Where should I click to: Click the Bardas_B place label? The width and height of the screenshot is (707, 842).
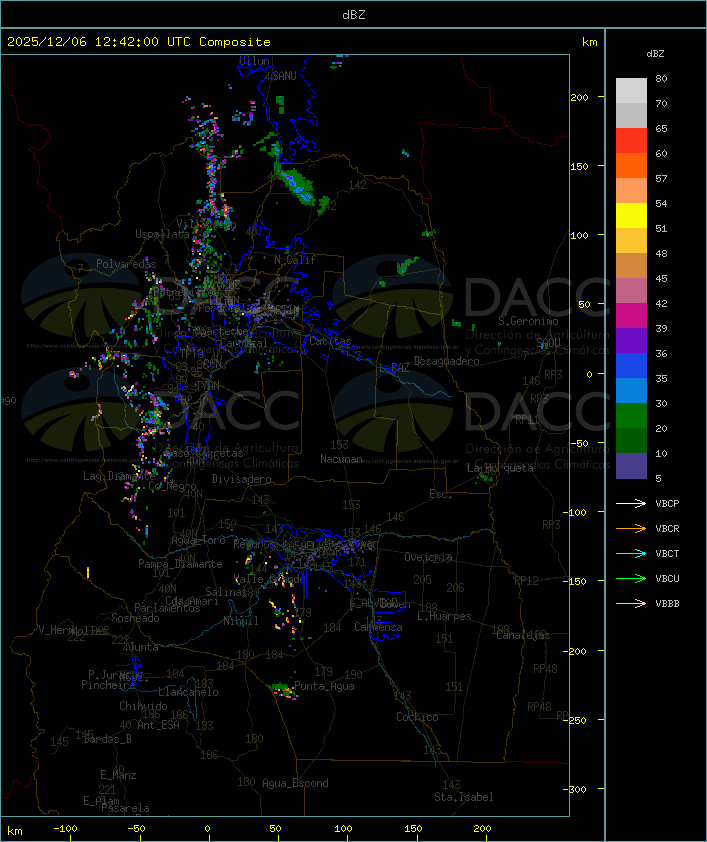[x=107, y=739]
